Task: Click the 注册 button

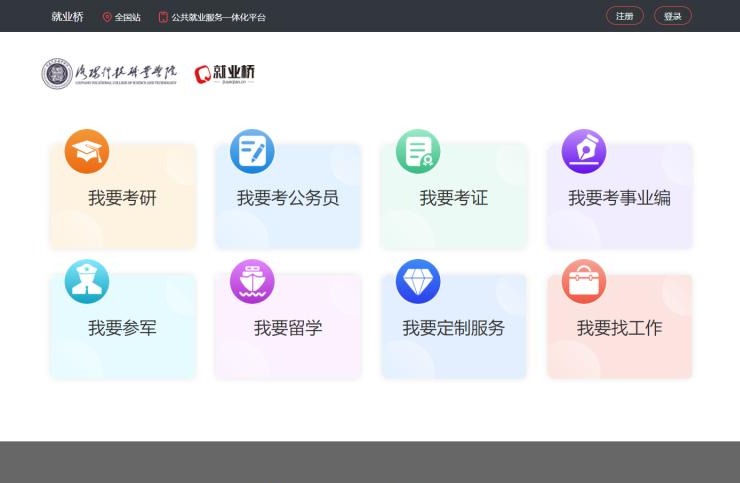Action: pyautogui.click(x=625, y=16)
